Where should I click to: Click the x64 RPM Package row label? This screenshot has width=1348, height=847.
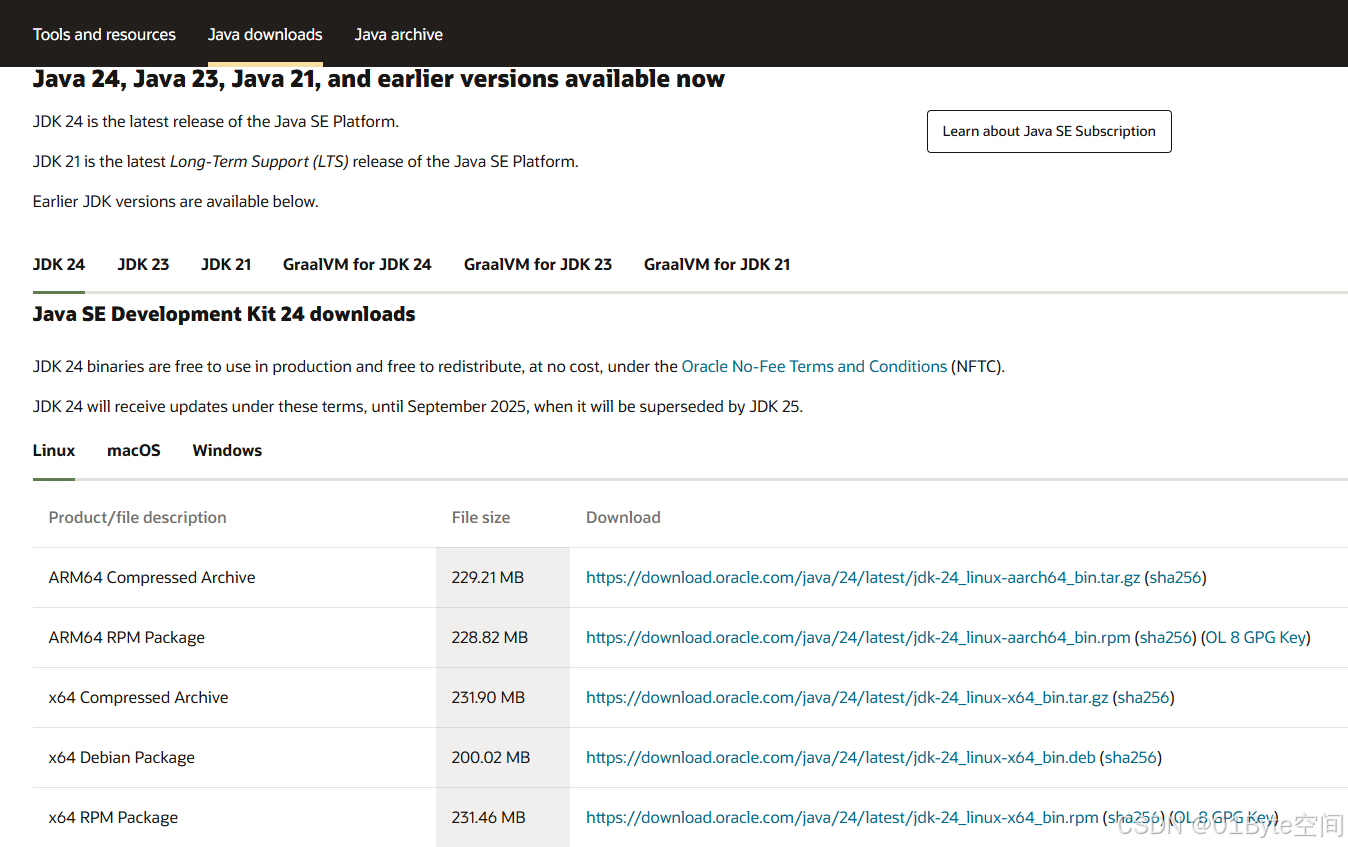tap(113, 817)
